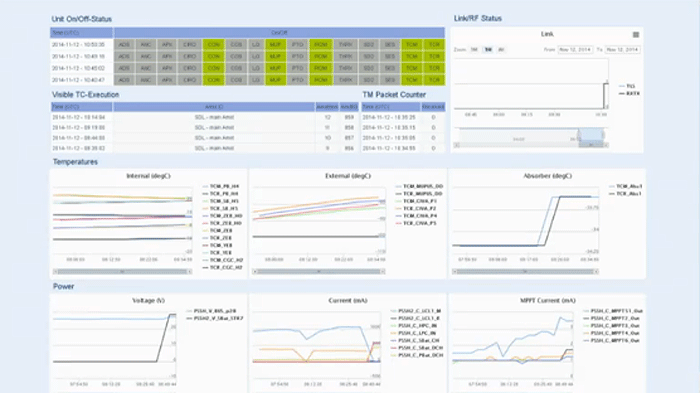This screenshot has height=393, width=700.
Task: Select the 1M zoom option
Action: coord(474,50)
